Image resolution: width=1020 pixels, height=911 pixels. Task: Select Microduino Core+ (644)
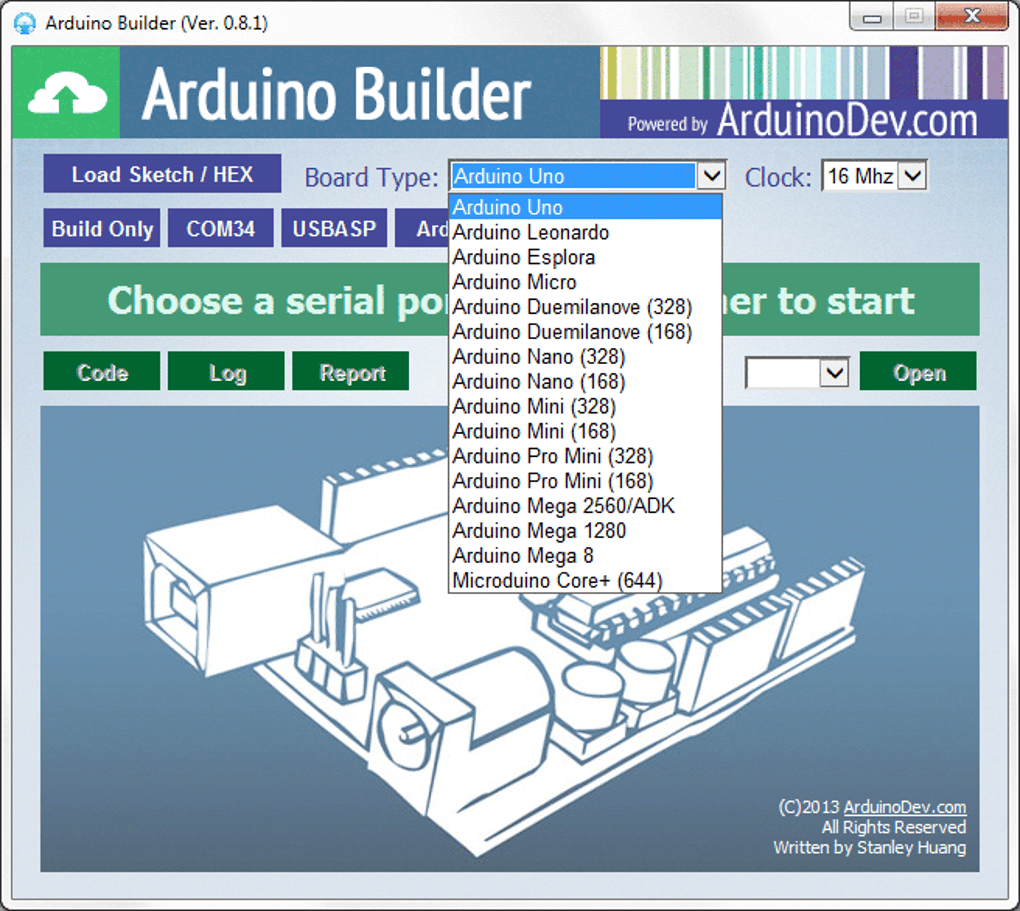coord(585,580)
